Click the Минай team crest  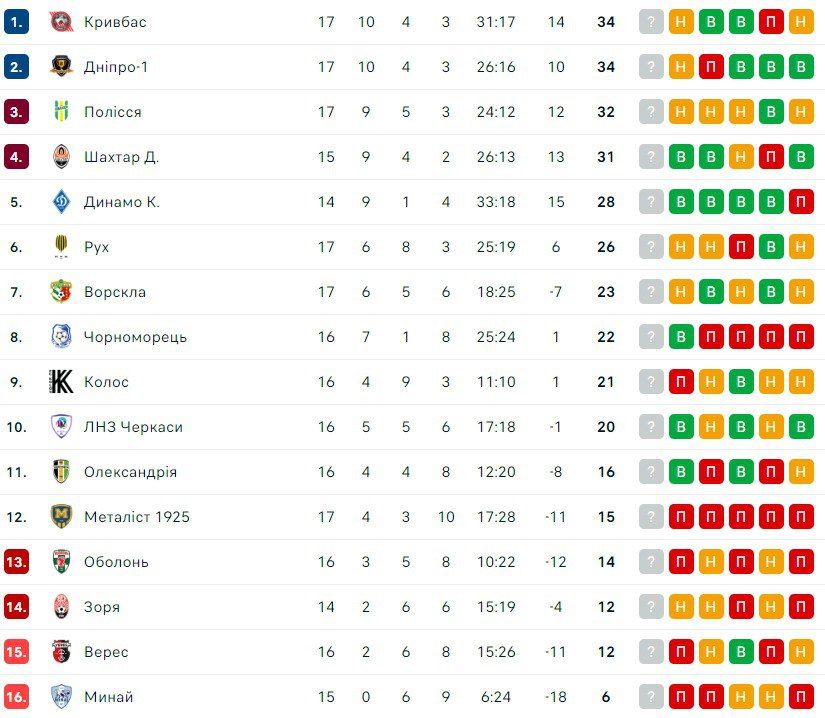pos(61,697)
